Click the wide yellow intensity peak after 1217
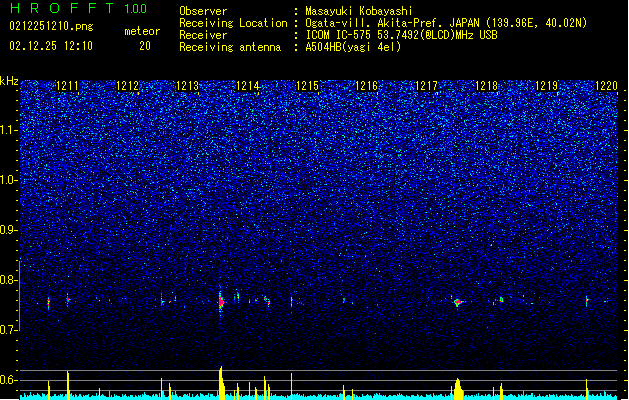This screenshot has height=400, width=629. click(x=458, y=388)
